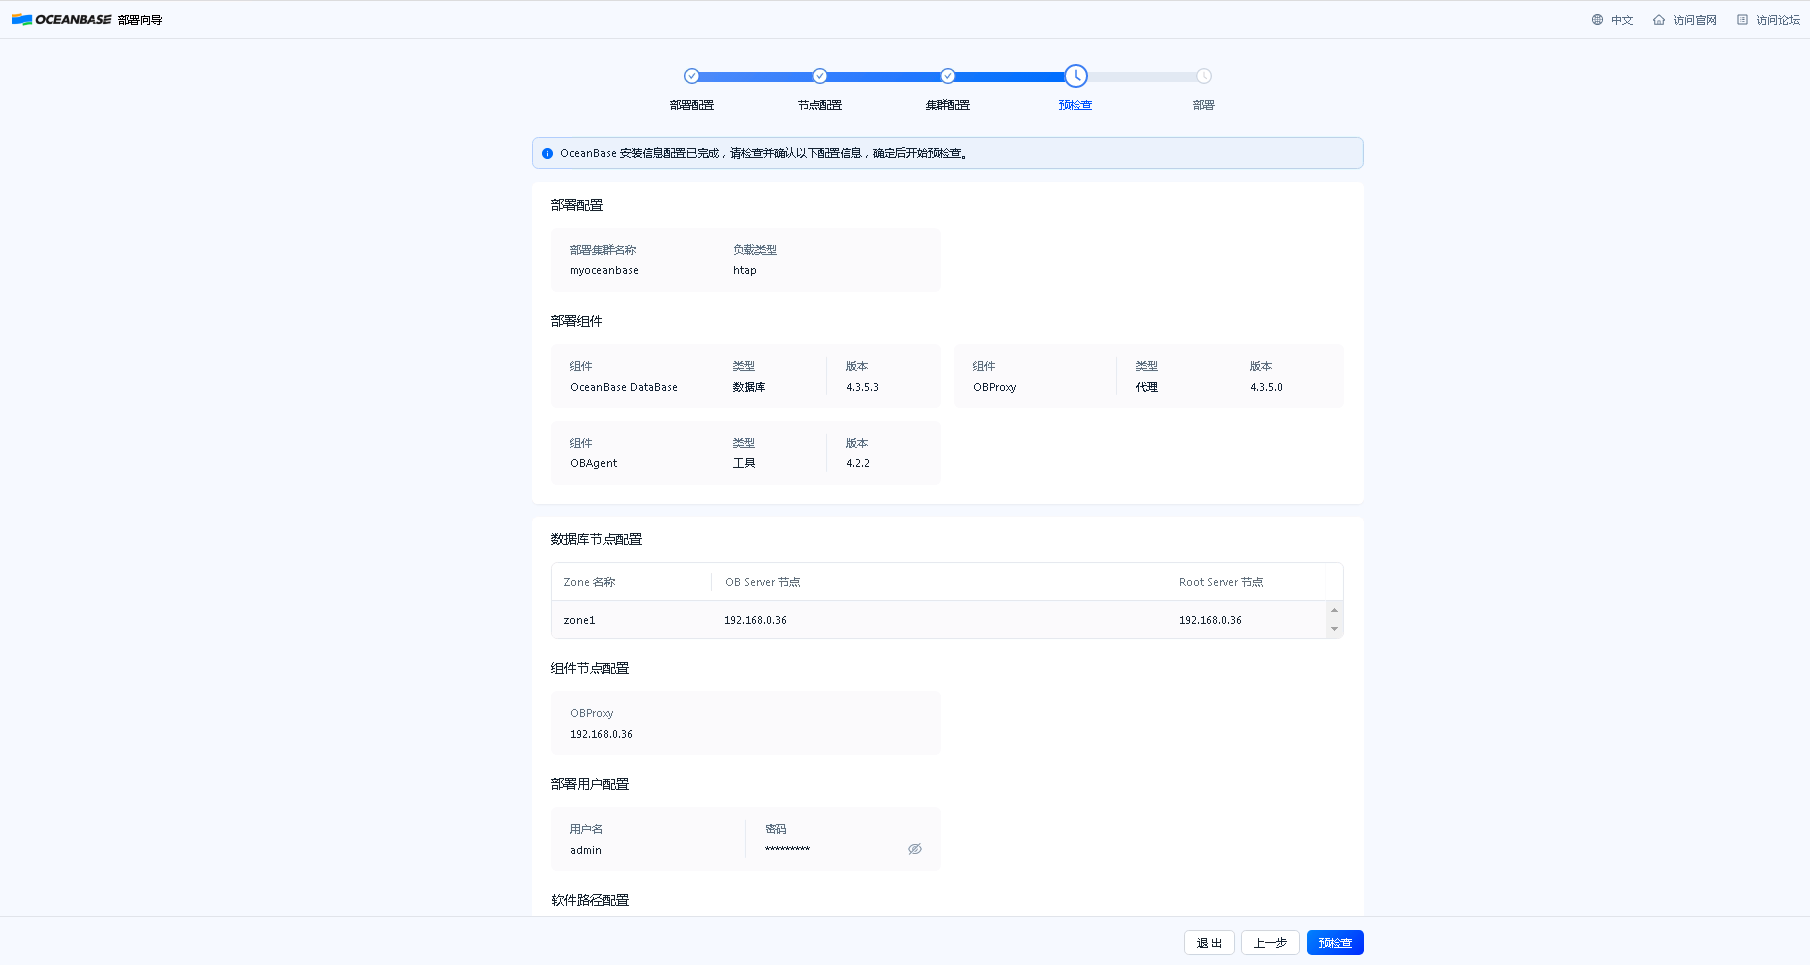
Task: Click the globe language icon
Action: 1597,20
